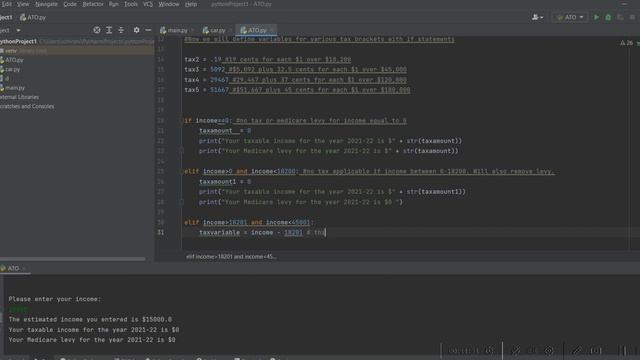
Task: Click the elif income breadcrumb below editor
Action: (231, 257)
